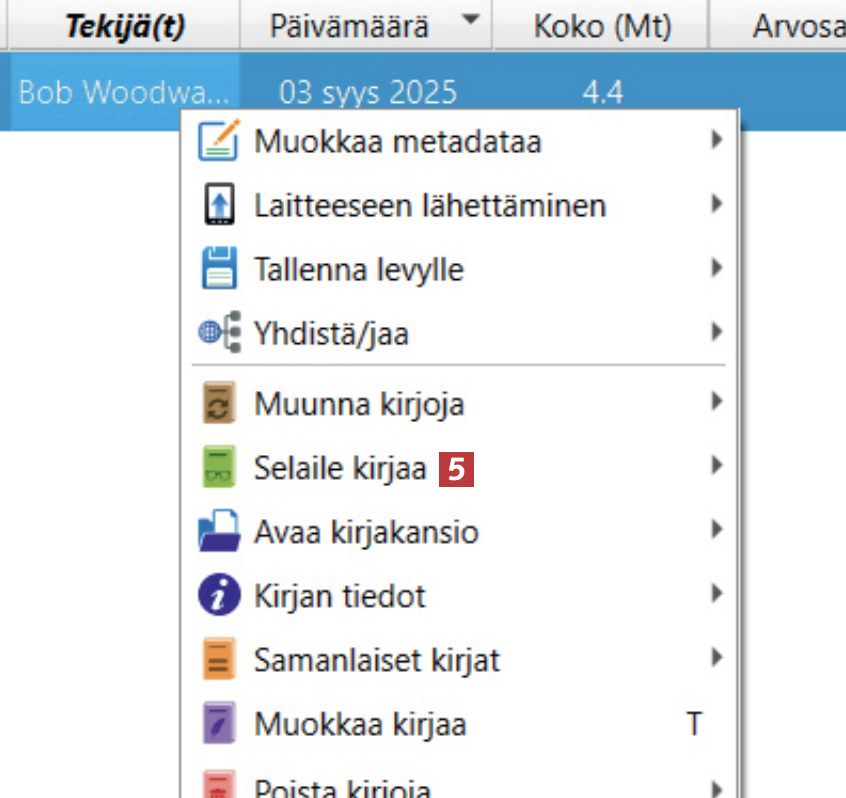The width and height of the screenshot is (846, 798).
Task: Click the Arvosa column header
Action: point(777,25)
